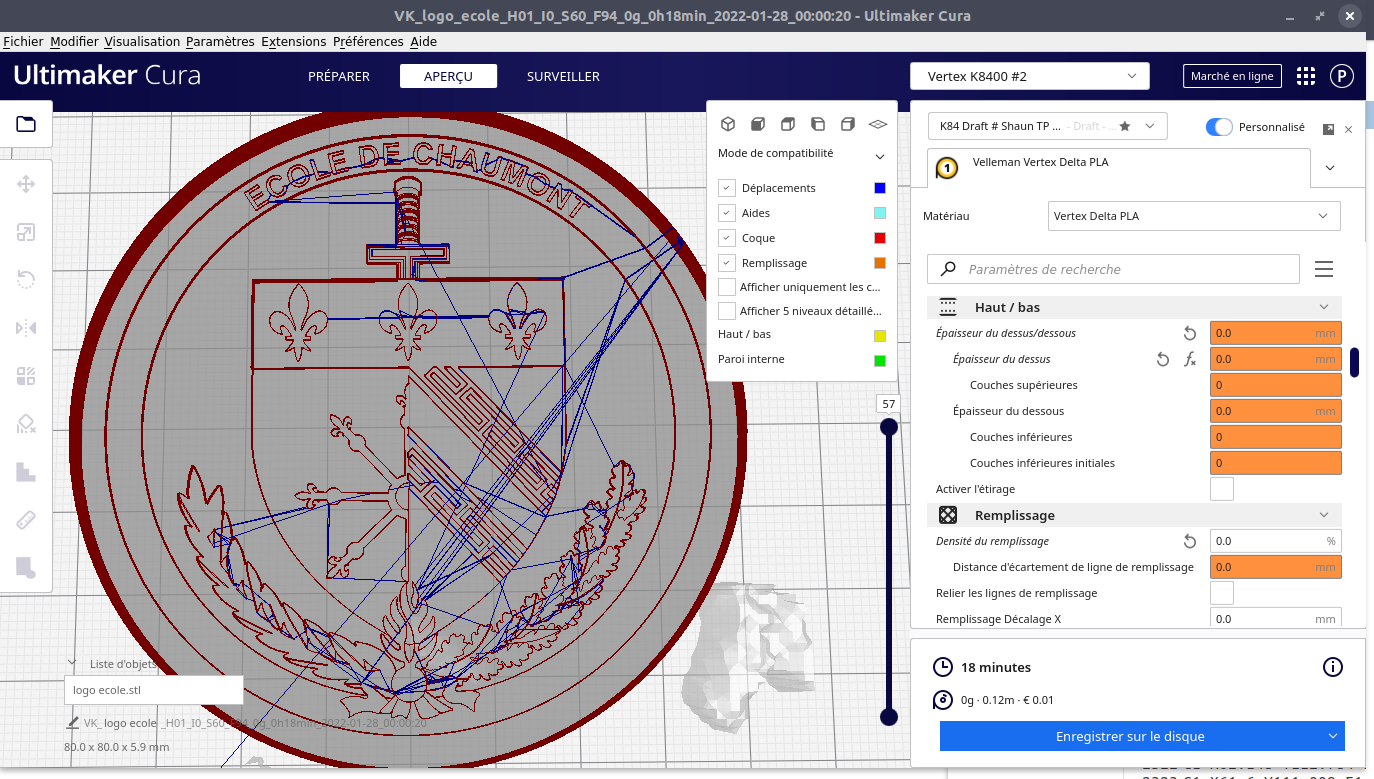
Task: Open the Aide menu
Action: pyautogui.click(x=423, y=41)
